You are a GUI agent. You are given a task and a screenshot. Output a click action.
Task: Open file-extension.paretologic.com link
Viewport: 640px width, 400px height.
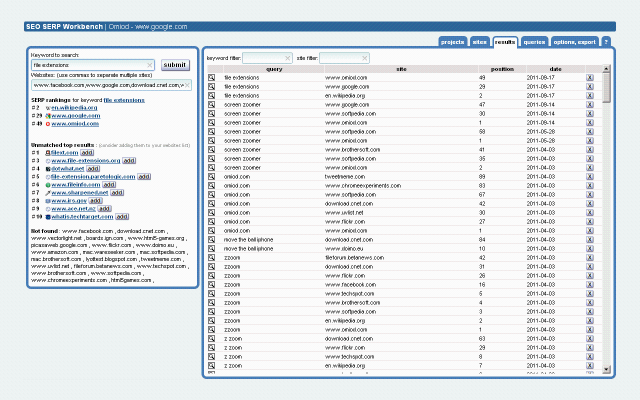pos(93,177)
